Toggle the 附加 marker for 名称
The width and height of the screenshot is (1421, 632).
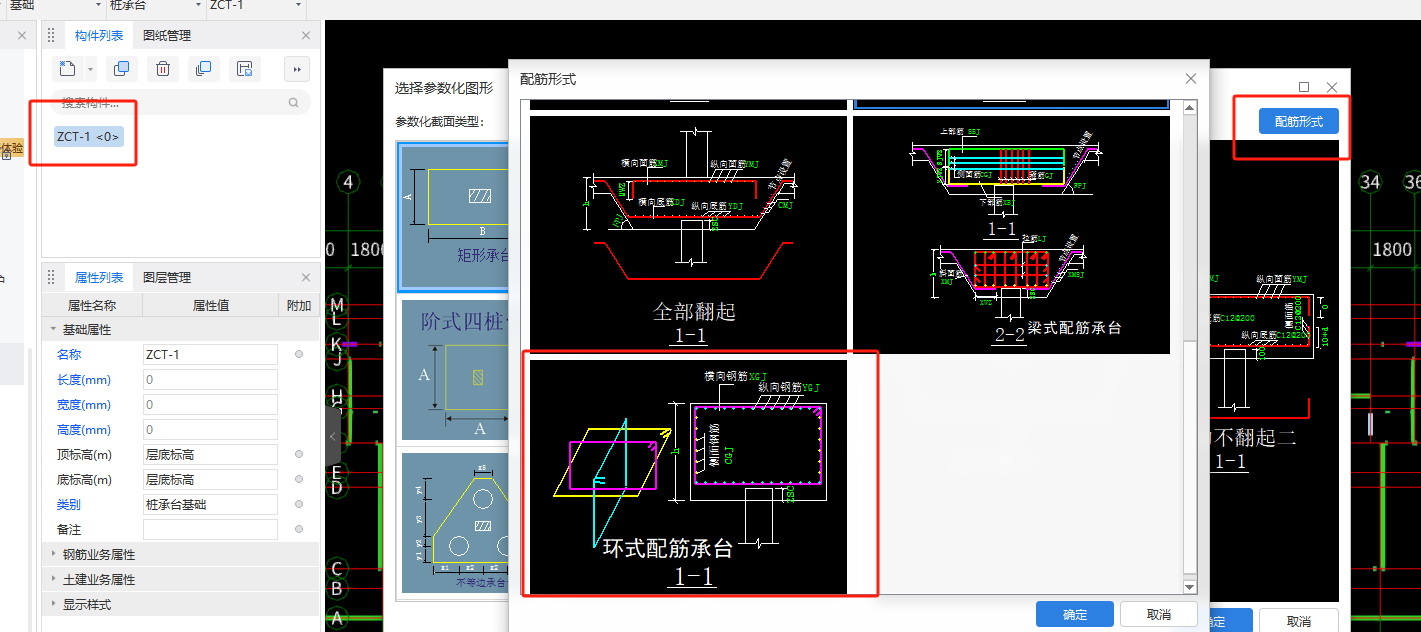click(x=299, y=354)
